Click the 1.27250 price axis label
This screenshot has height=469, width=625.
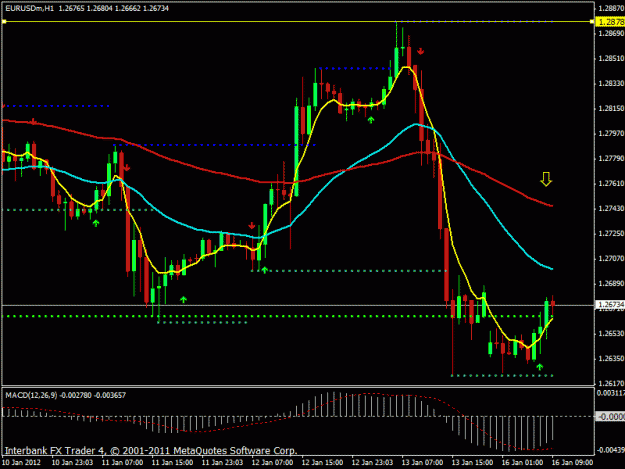click(611, 234)
